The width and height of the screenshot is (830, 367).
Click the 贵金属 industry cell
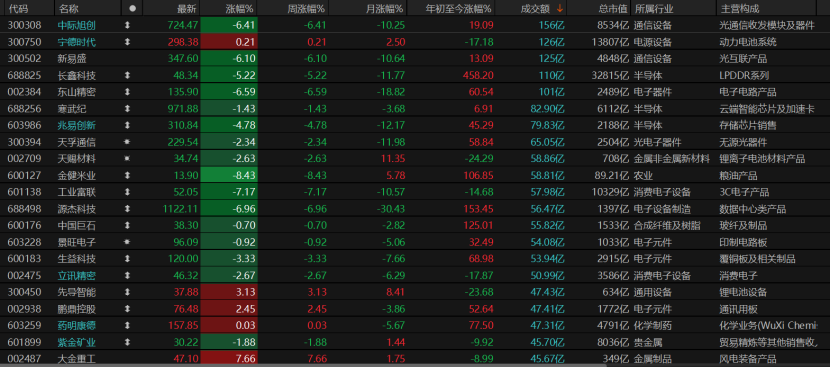click(648, 342)
